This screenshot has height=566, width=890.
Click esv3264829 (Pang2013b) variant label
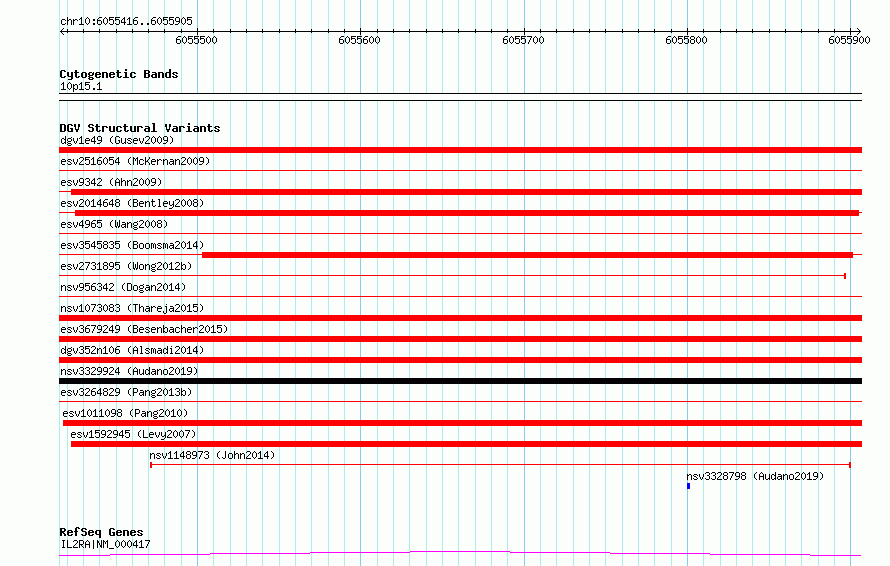[126, 392]
